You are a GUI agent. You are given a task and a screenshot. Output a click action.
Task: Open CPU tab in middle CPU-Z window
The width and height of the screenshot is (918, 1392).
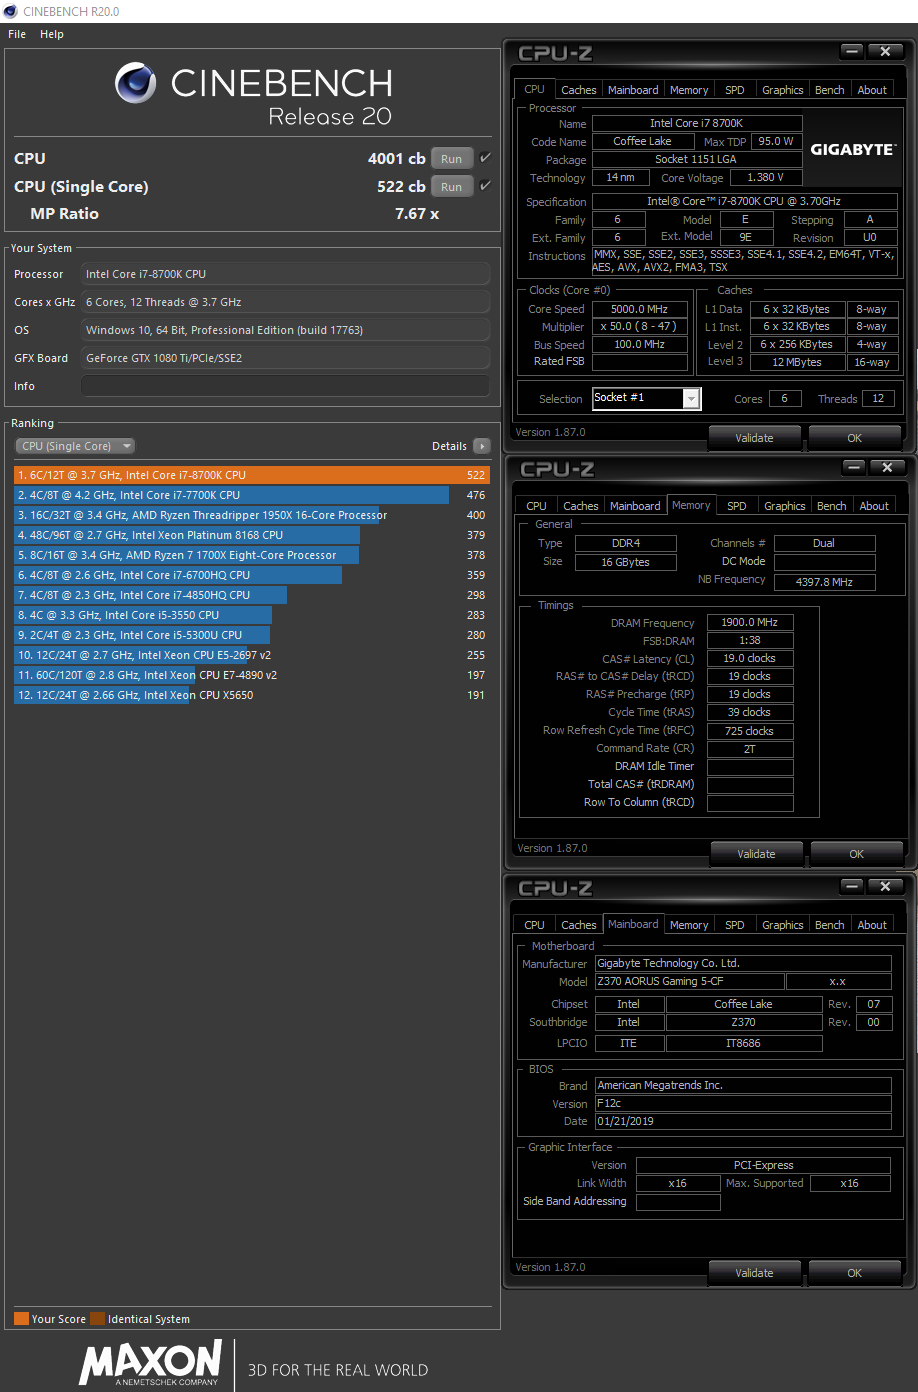pos(536,506)
